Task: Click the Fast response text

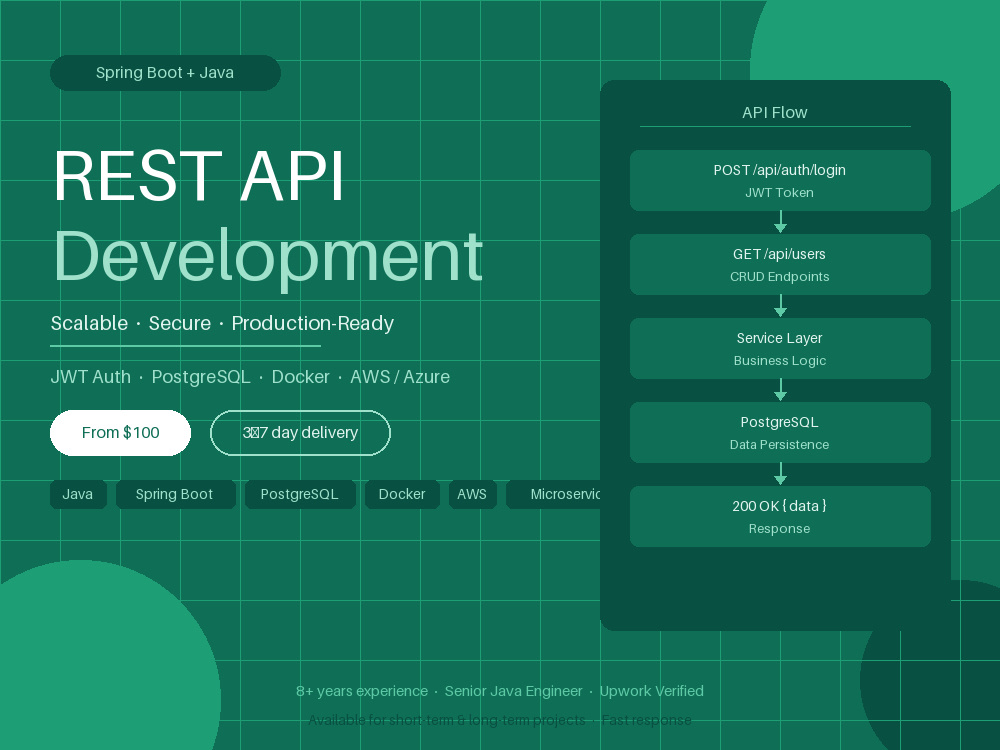Action: 647,720
